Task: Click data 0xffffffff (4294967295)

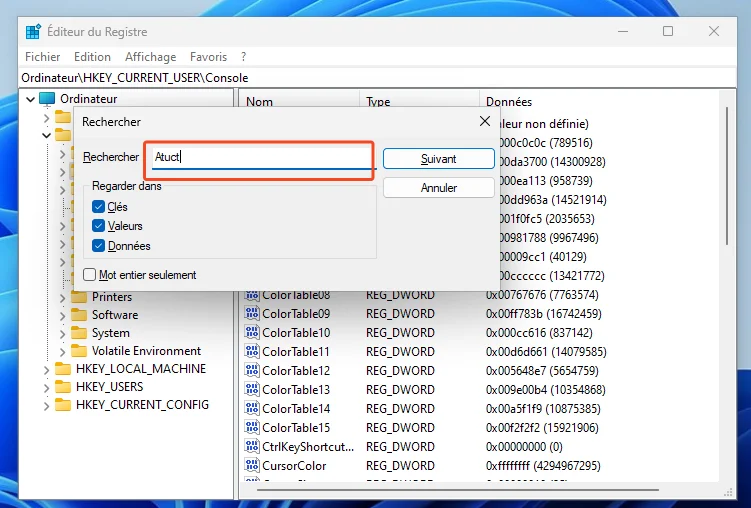Action: point(543,465)
